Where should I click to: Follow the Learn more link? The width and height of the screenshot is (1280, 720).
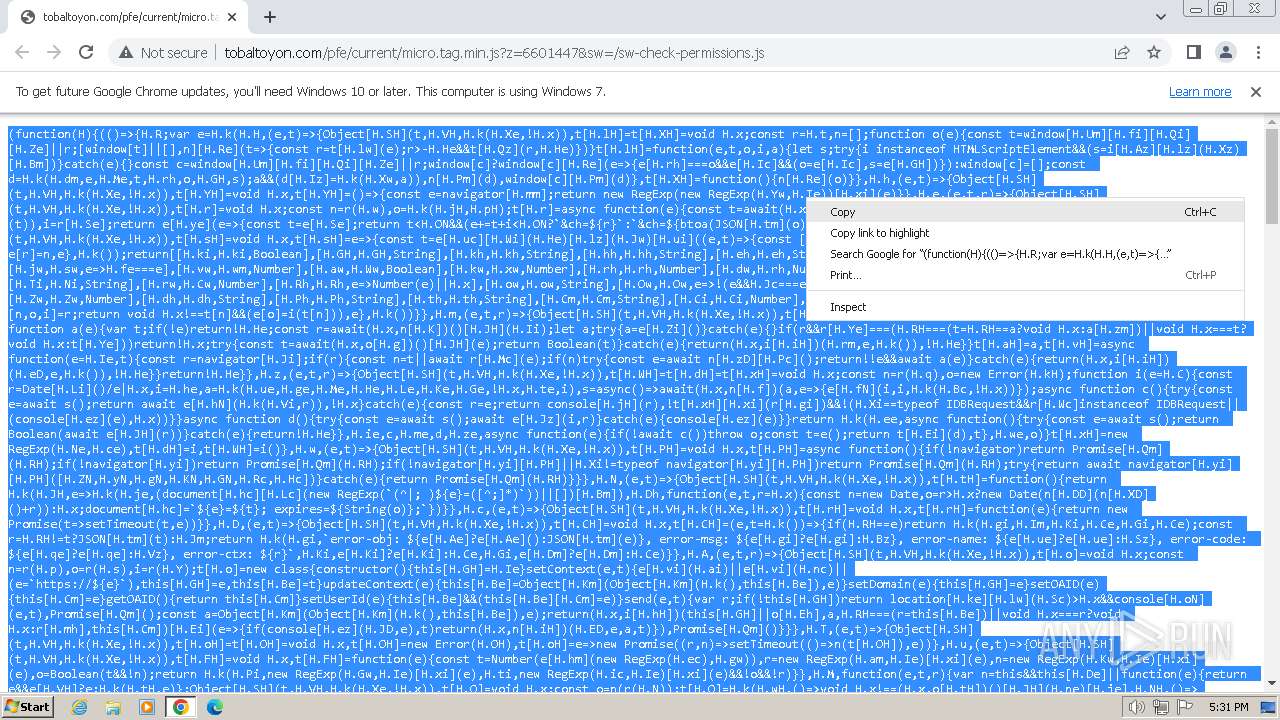(x=1200, y=91)
